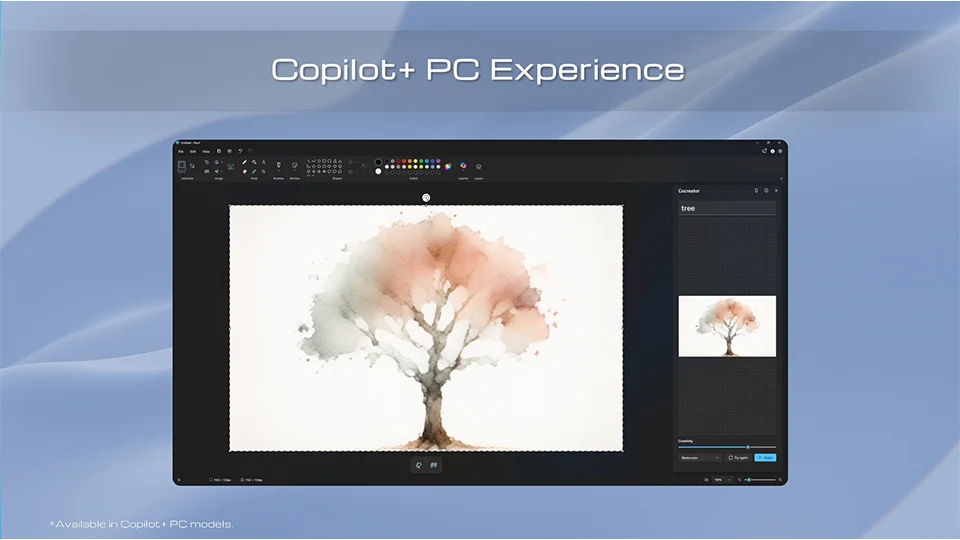This screenshot has height=540, width=960.
Task: Click the Try again button
Action: 738,458
